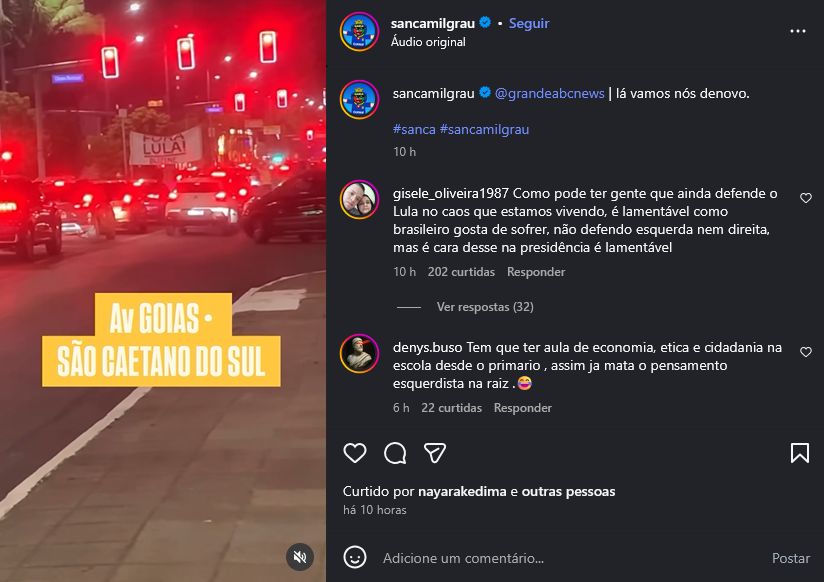Expand Ver respostas (32)

tap(485, 307)
